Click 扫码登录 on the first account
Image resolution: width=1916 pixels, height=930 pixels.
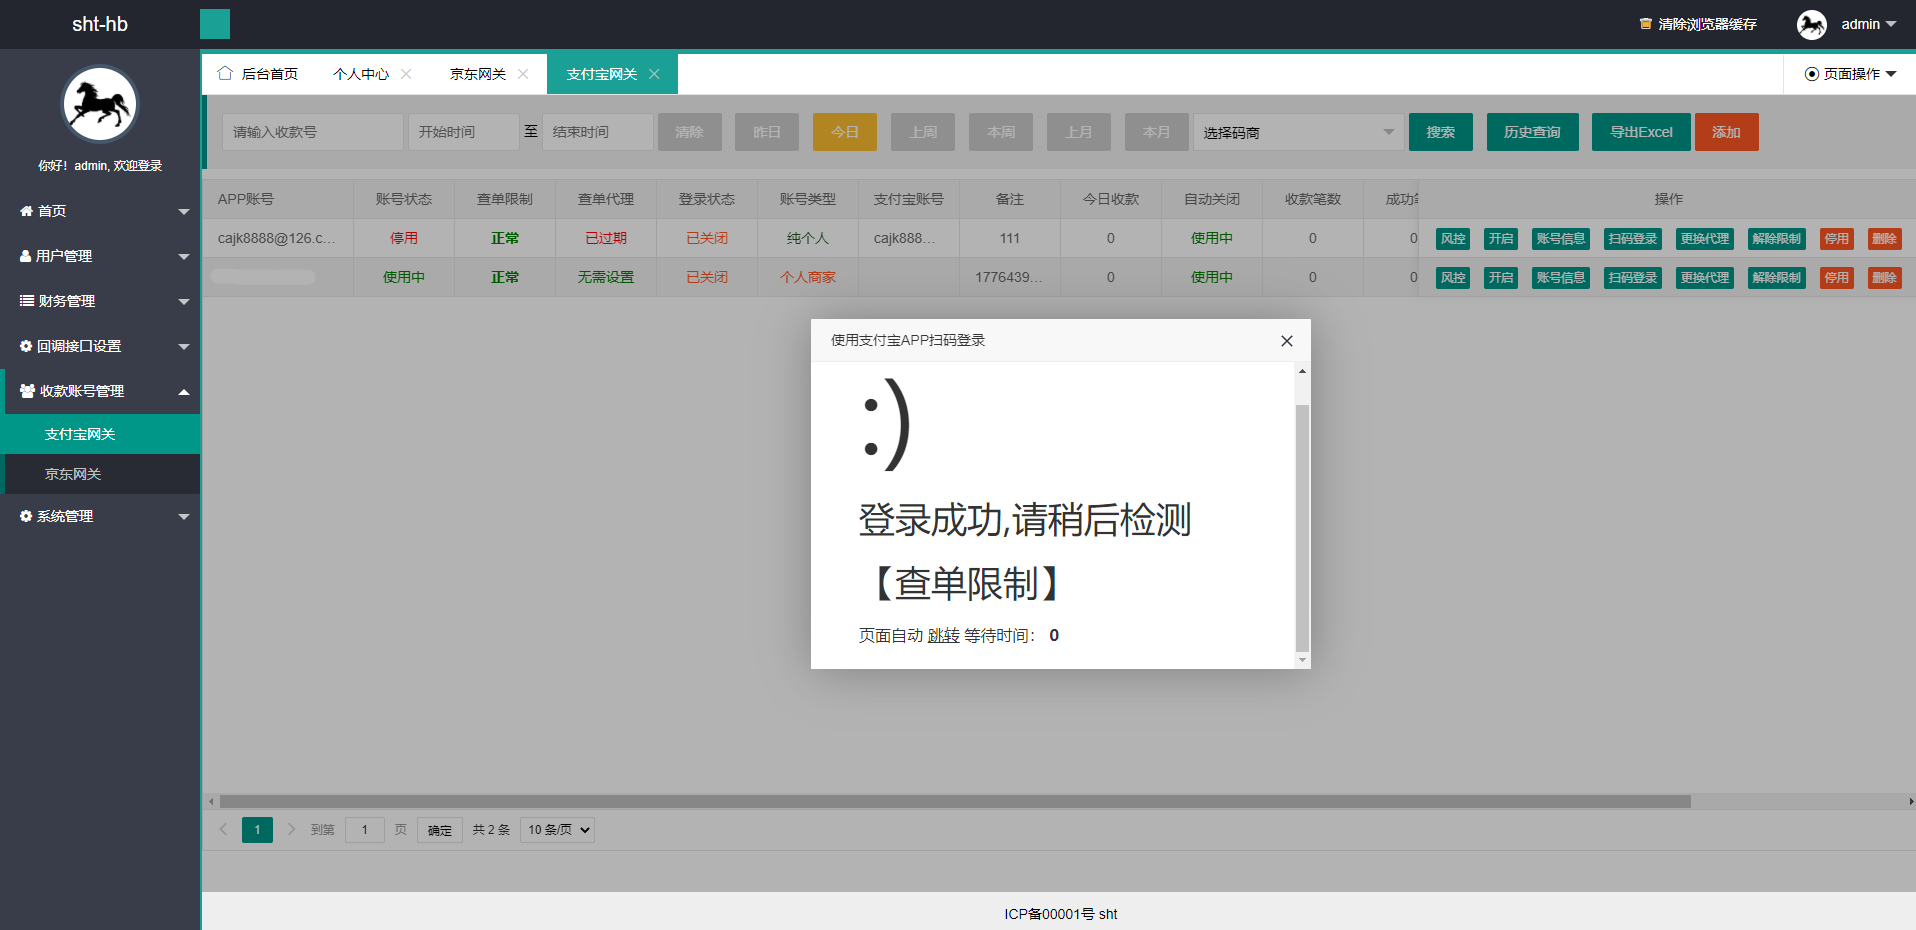click(1632, 238)
